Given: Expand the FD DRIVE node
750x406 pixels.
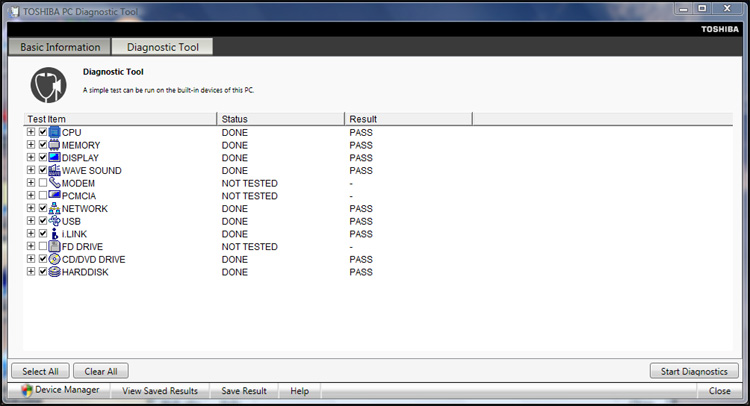Looking at the screenshot, I should 31,246.
